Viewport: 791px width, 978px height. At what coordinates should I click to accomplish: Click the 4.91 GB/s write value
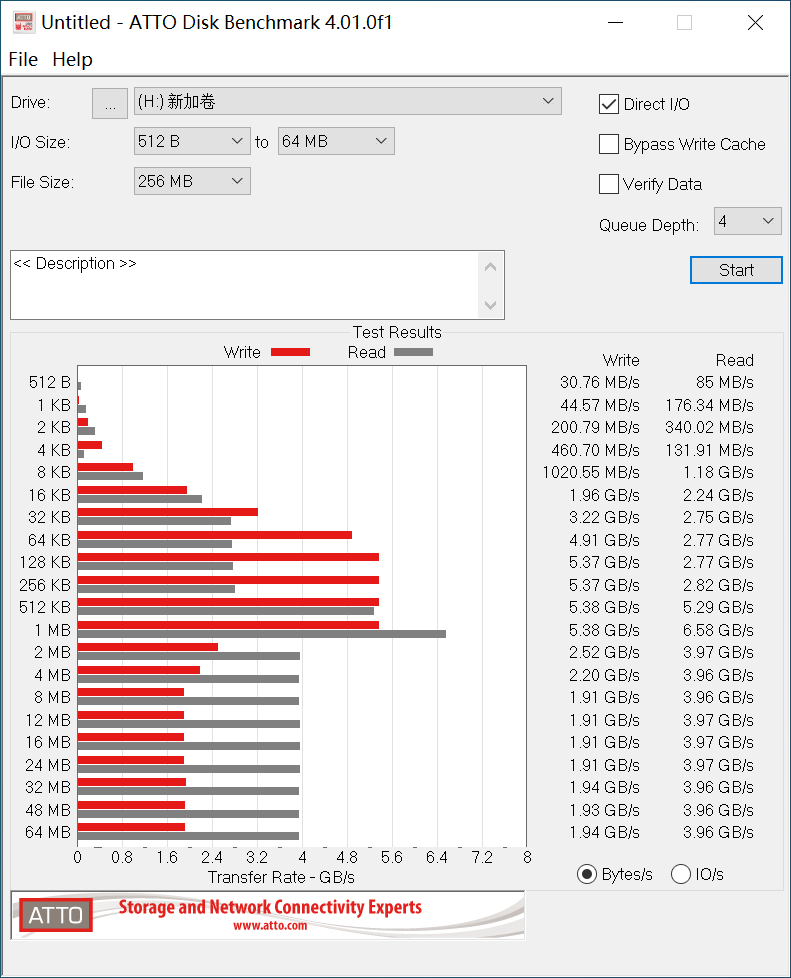click(x=604, y=540)
